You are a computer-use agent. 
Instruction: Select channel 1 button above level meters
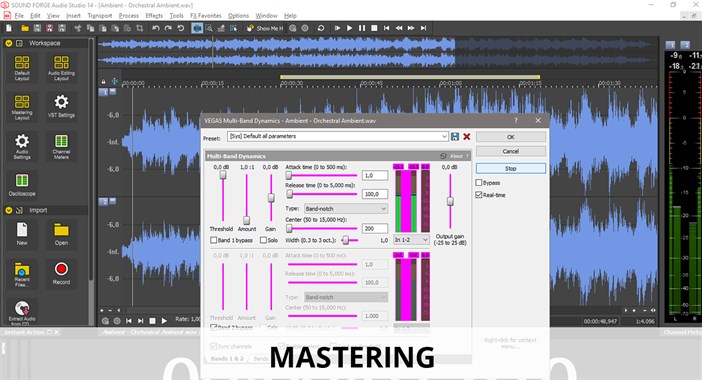pos(670,45)
